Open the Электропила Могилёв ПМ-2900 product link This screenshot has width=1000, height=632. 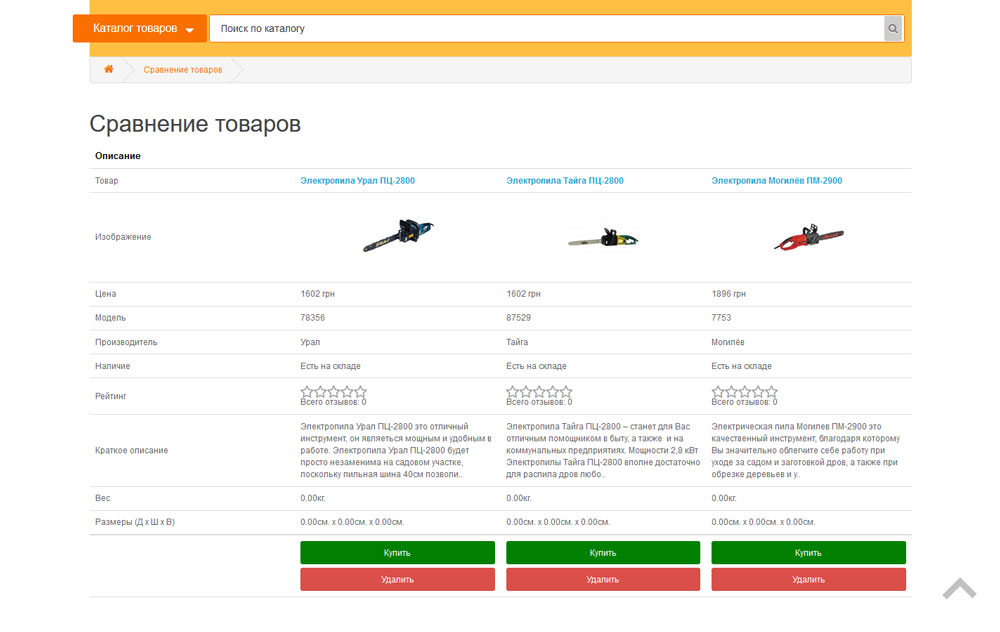click(776, 181)
